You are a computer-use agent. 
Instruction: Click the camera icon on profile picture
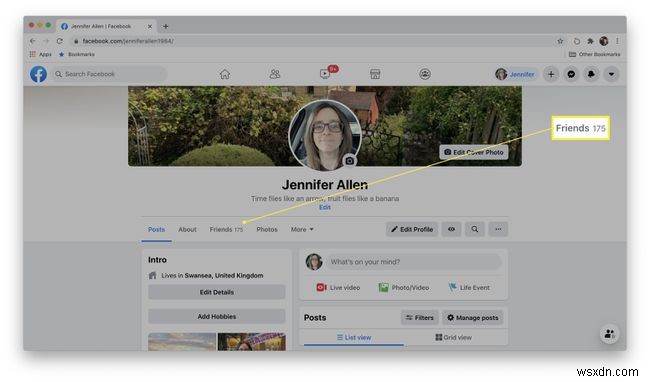[x=349, y=160]
